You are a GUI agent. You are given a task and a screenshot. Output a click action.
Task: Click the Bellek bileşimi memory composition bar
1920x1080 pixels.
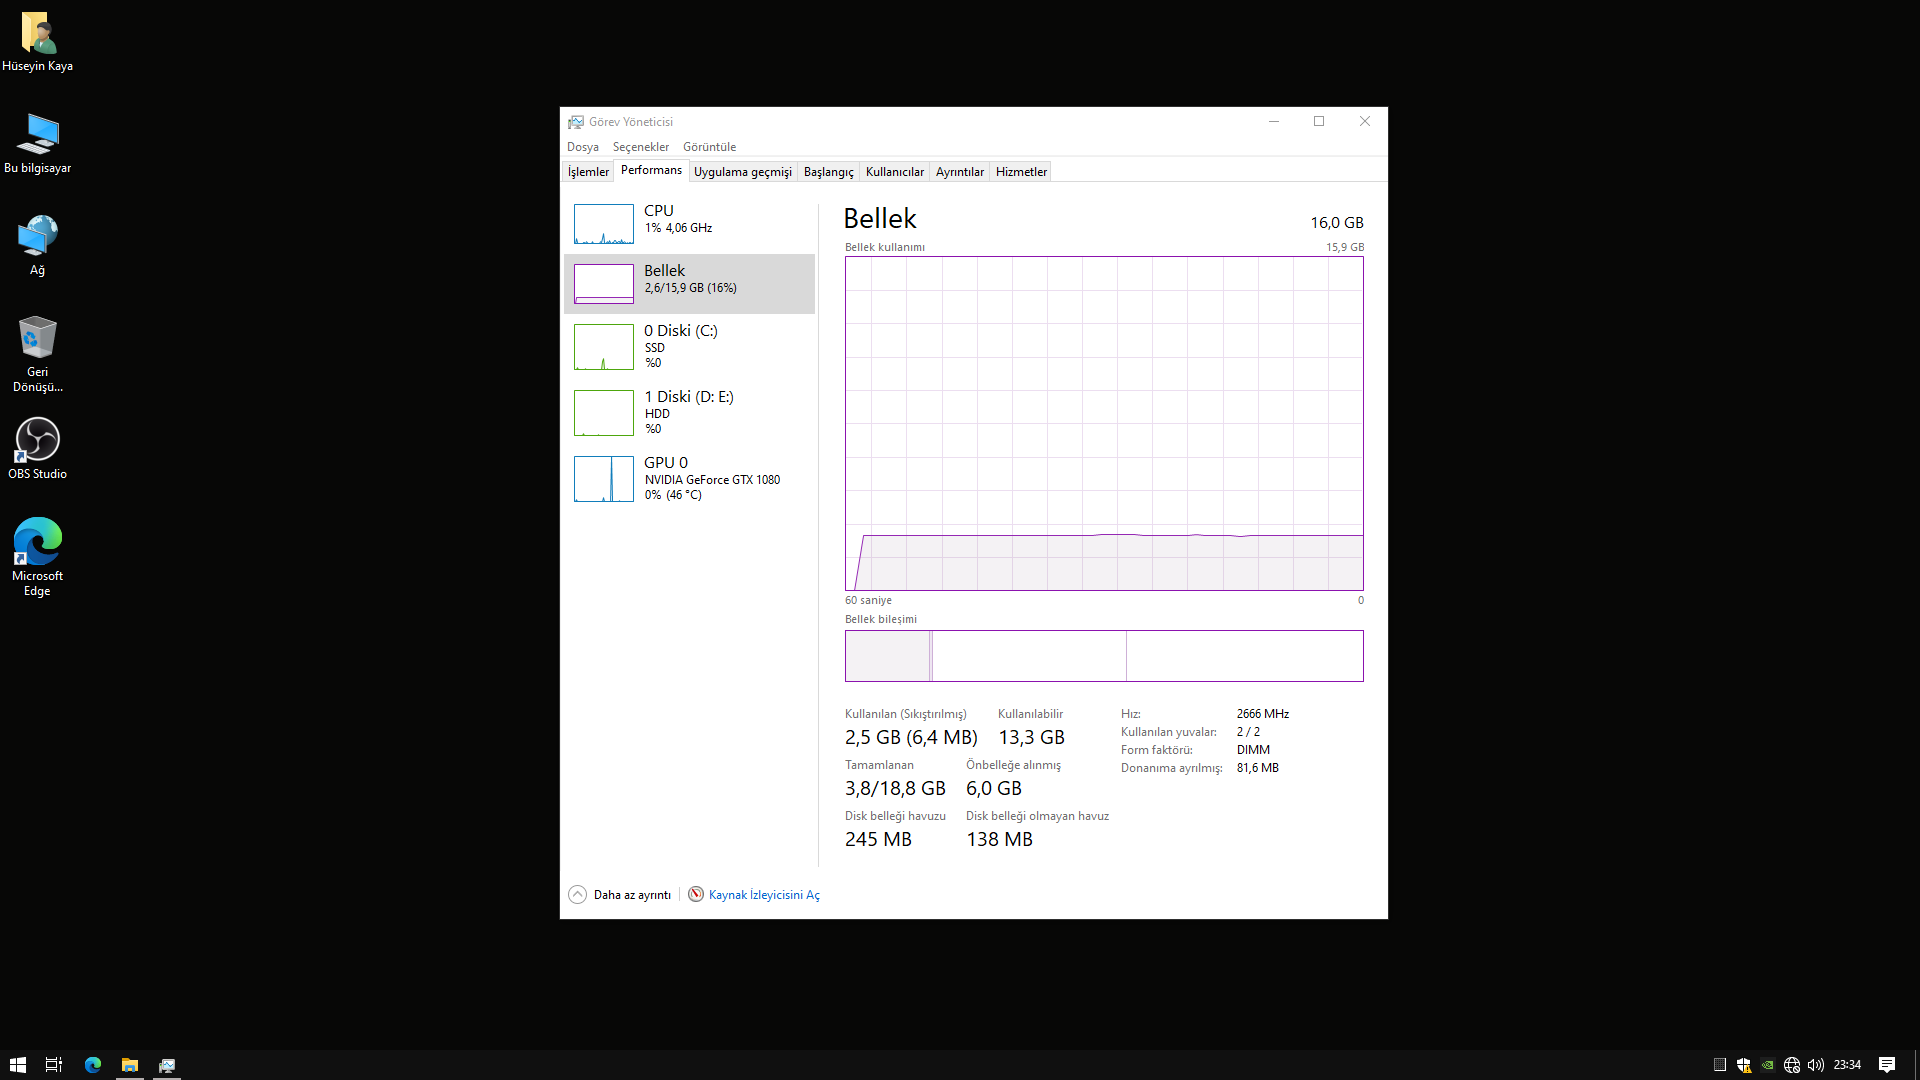coord(1103,656)
